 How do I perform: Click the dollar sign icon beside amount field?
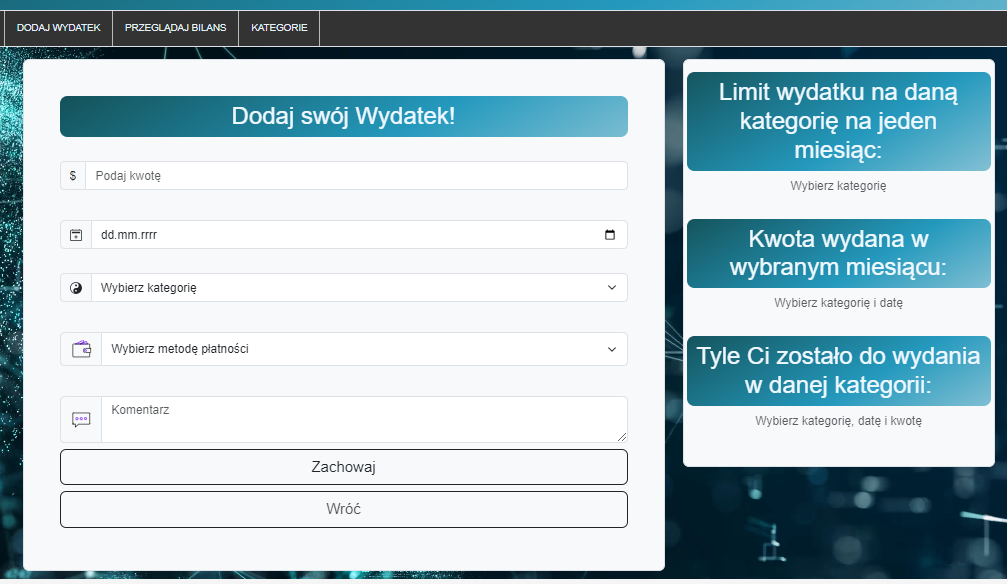(73, 176)
